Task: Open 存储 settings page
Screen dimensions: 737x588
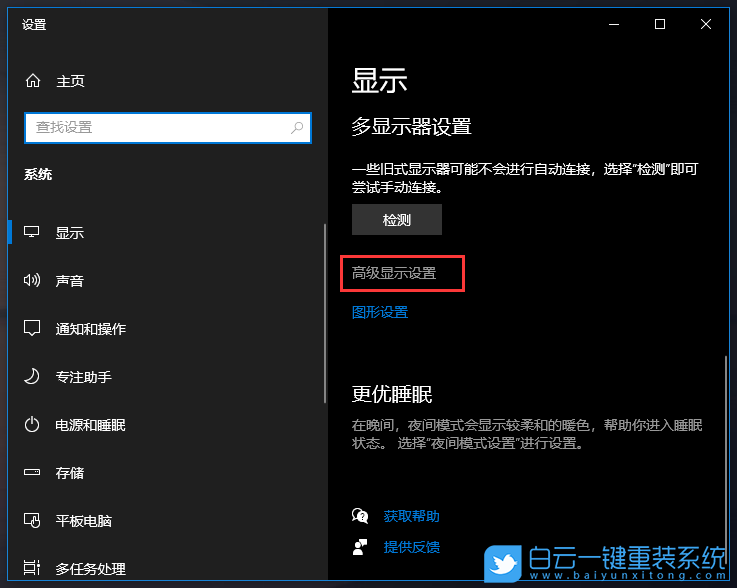Action: click(70, 473)
